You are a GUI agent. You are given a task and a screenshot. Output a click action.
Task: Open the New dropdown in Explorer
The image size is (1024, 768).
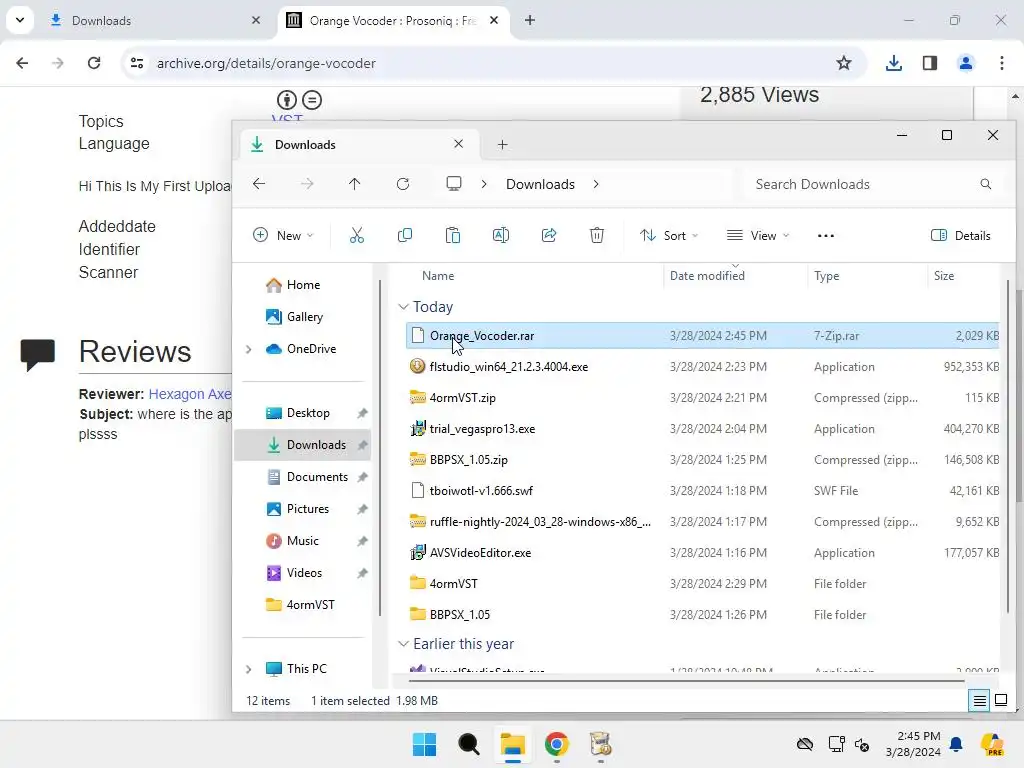283,236
